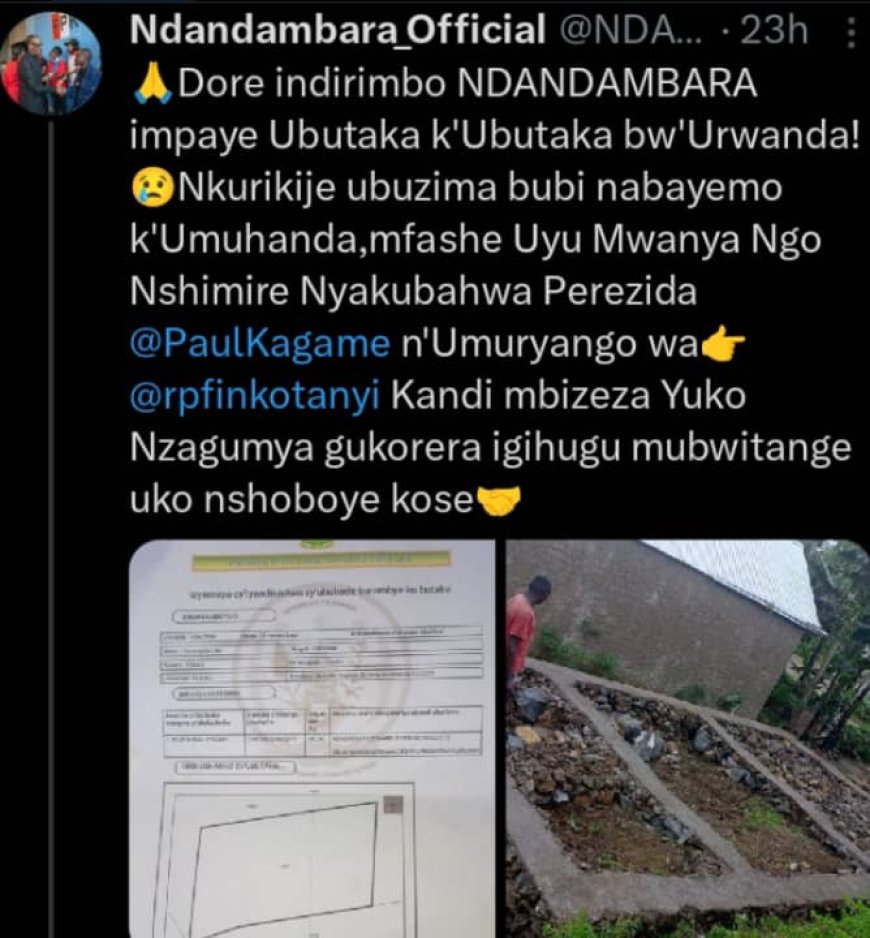Click the @NDA... username handle
The width and height of the screenshot is (870, 938).
point(631,30)
